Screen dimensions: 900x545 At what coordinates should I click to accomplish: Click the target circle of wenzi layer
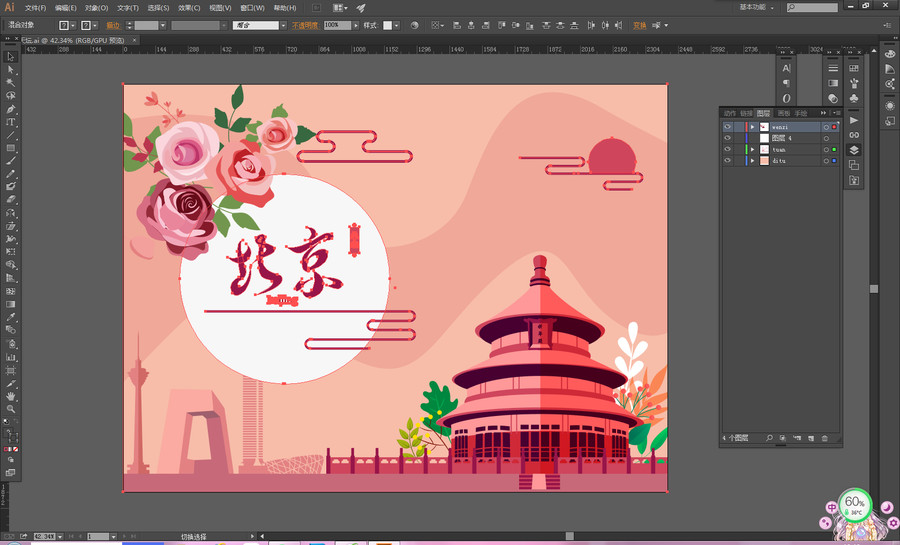click(826, 127)
